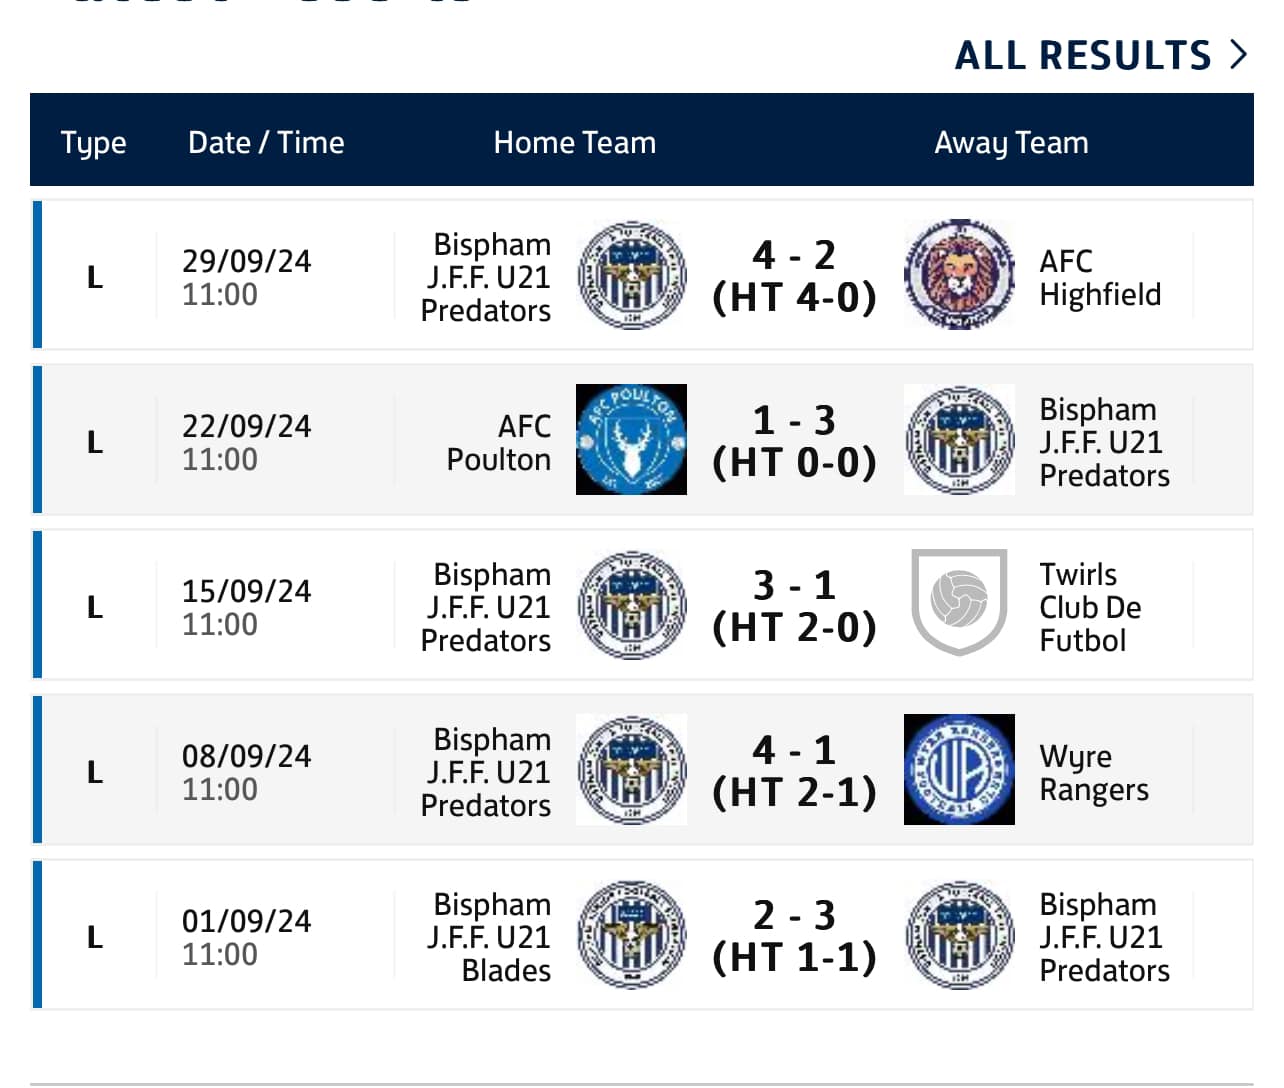Select the AFC Highfield team name
The height and width of the screenshot is (1088, 1284).
coord(1100,277)
